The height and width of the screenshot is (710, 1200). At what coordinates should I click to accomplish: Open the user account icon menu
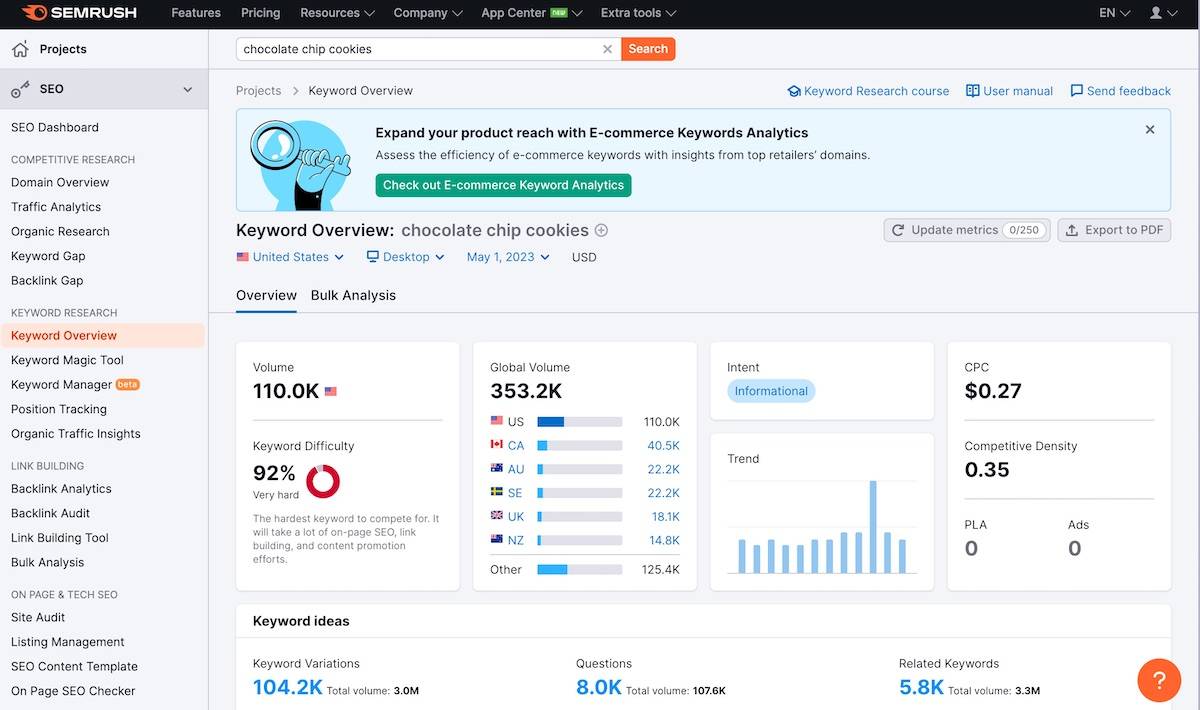point(1162,13)
